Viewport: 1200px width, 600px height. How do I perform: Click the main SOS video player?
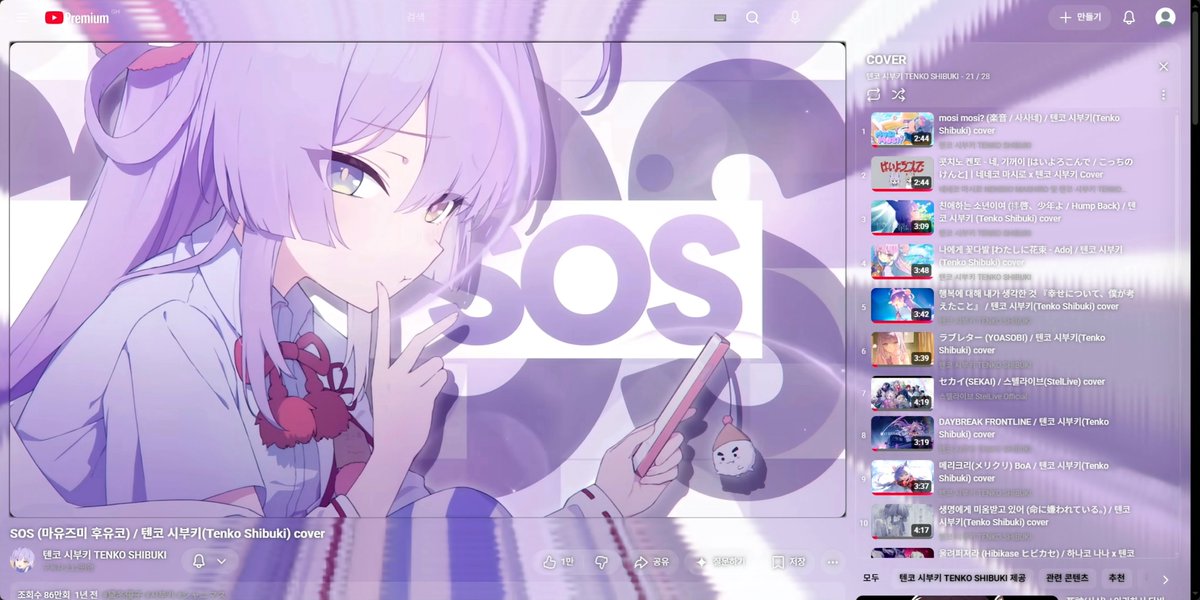pos(428,279)
